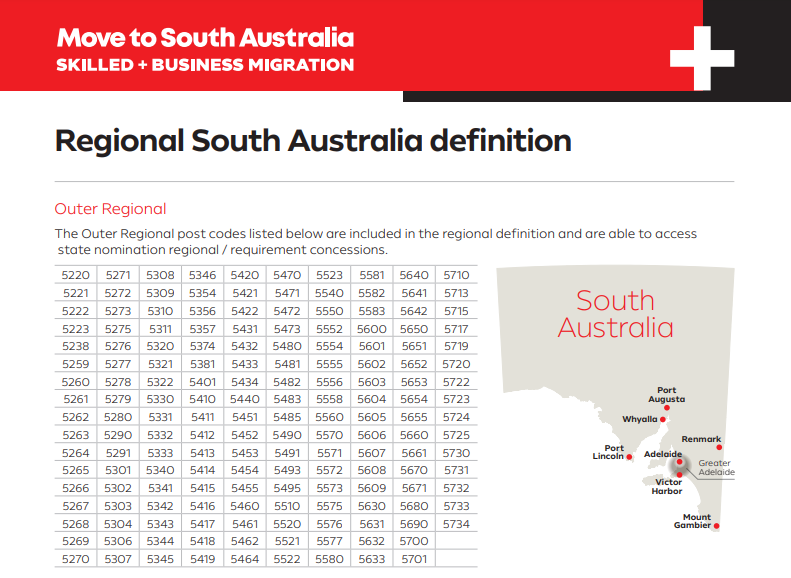Click the 'Port Lincoln' map label

[608, 452]
